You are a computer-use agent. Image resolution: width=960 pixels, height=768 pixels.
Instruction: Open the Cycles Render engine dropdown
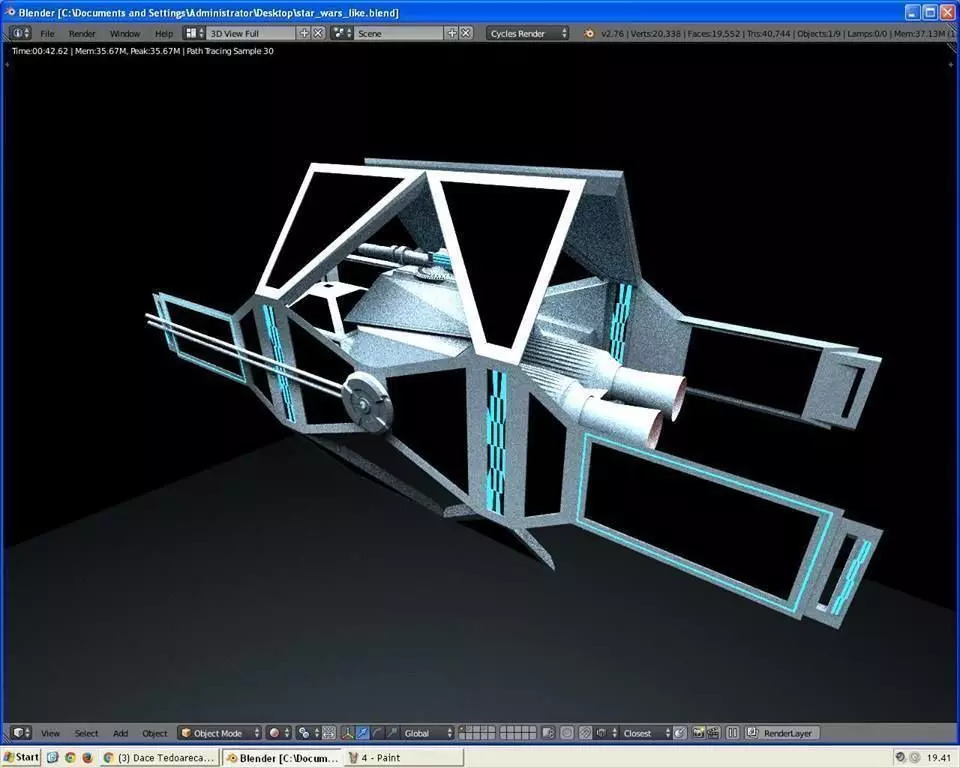528,33
